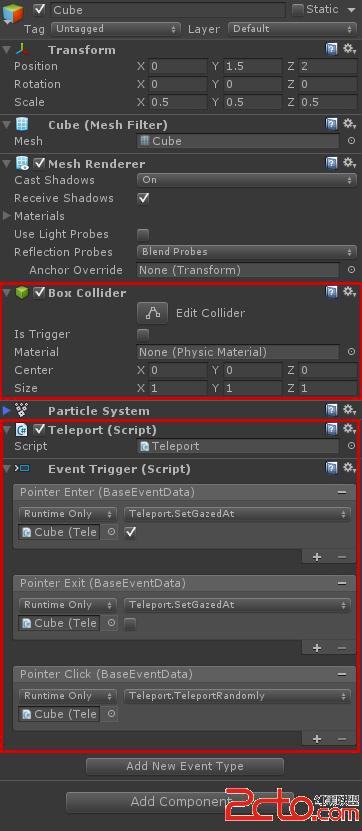
Task: Click the Mesh object picker circle
Action: (351, 141)
